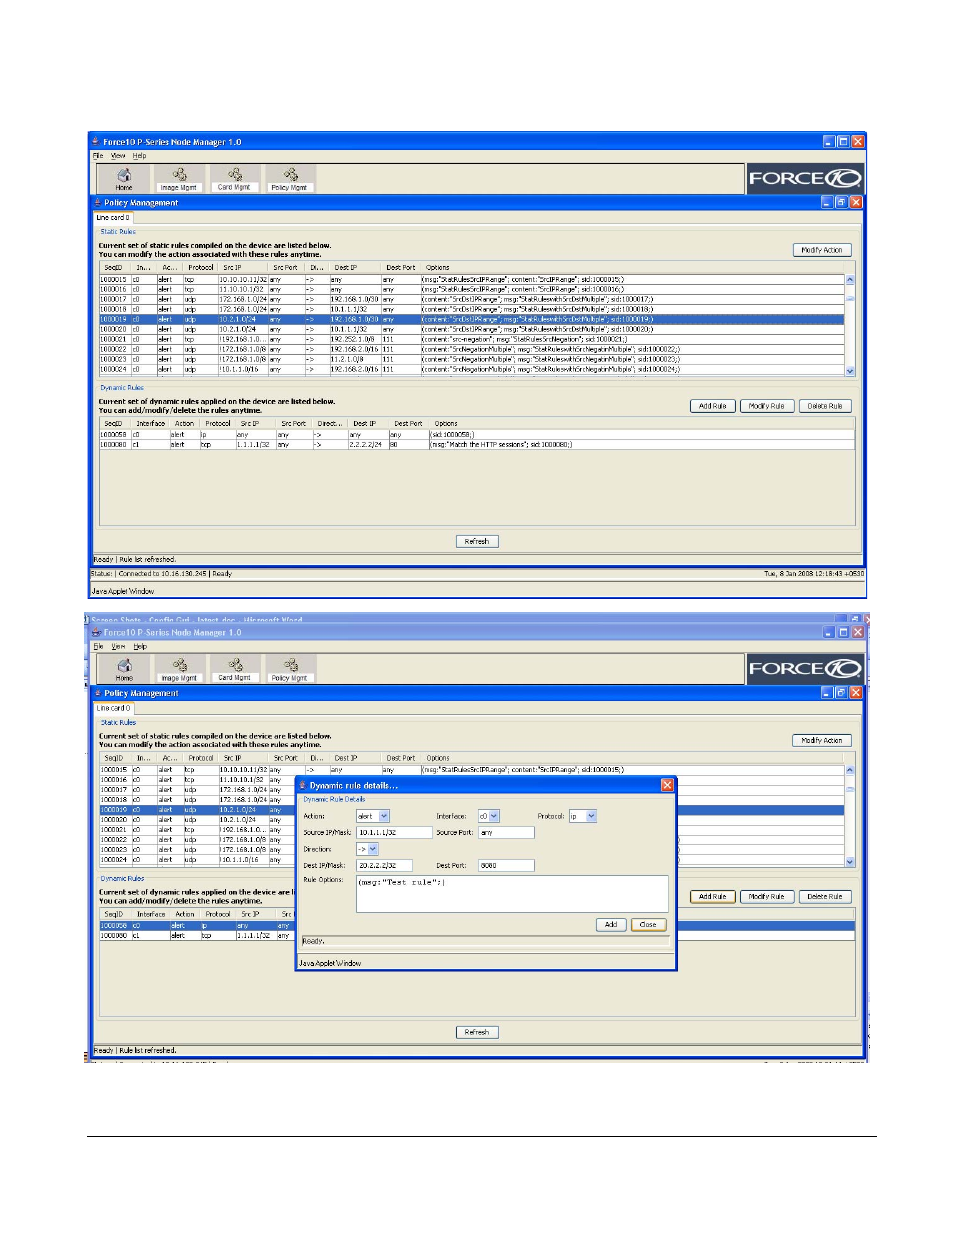Image resolution: width=954 pixels, height=1235 pixels.
Task: Select dynamic rule 1000058 in upper screenshot
Action: [476, 435]
